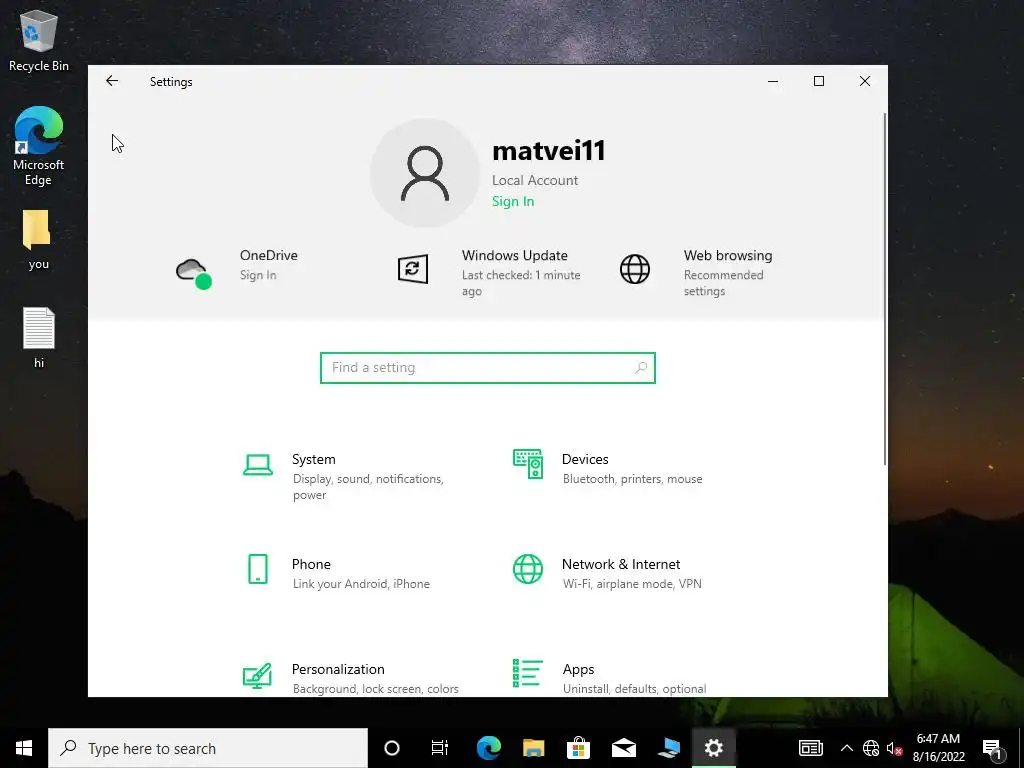Screen dimensions: 1024x768
Task: Select the Recycle Bin desktop icon
Action: point(39,41)
